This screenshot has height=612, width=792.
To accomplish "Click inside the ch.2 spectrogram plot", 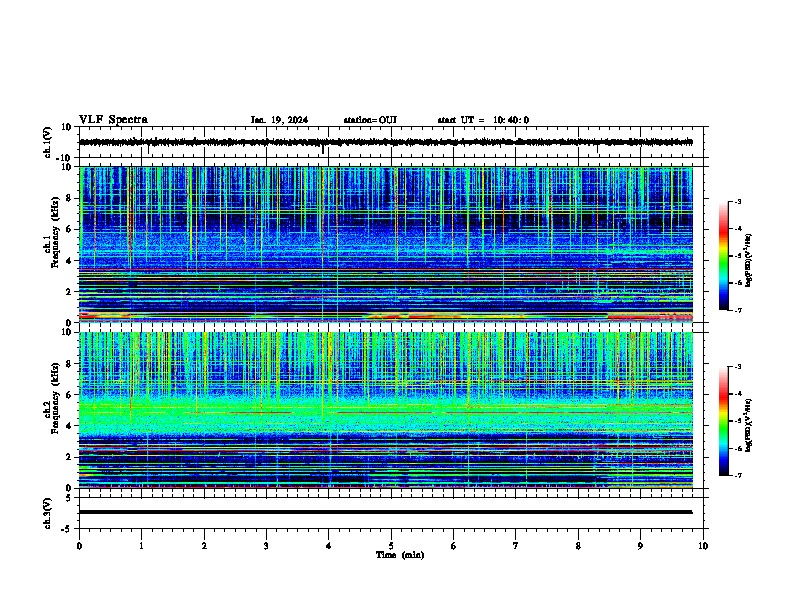I will coord(386,410).
